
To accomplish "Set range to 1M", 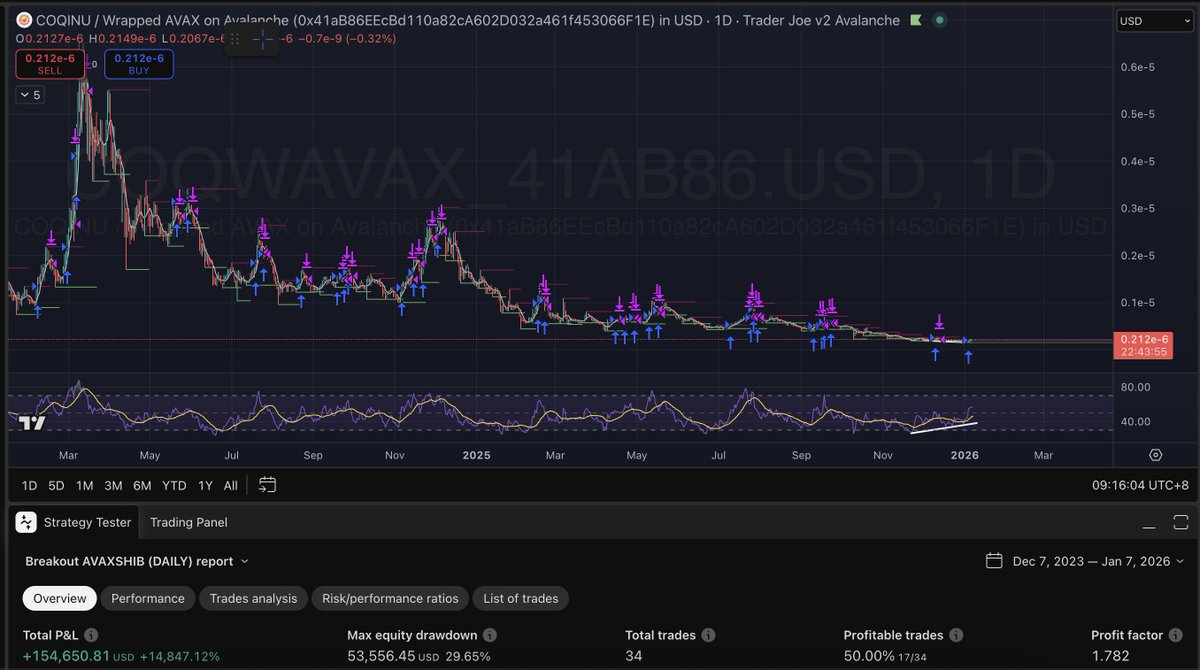I will click(x=85, y=485).
